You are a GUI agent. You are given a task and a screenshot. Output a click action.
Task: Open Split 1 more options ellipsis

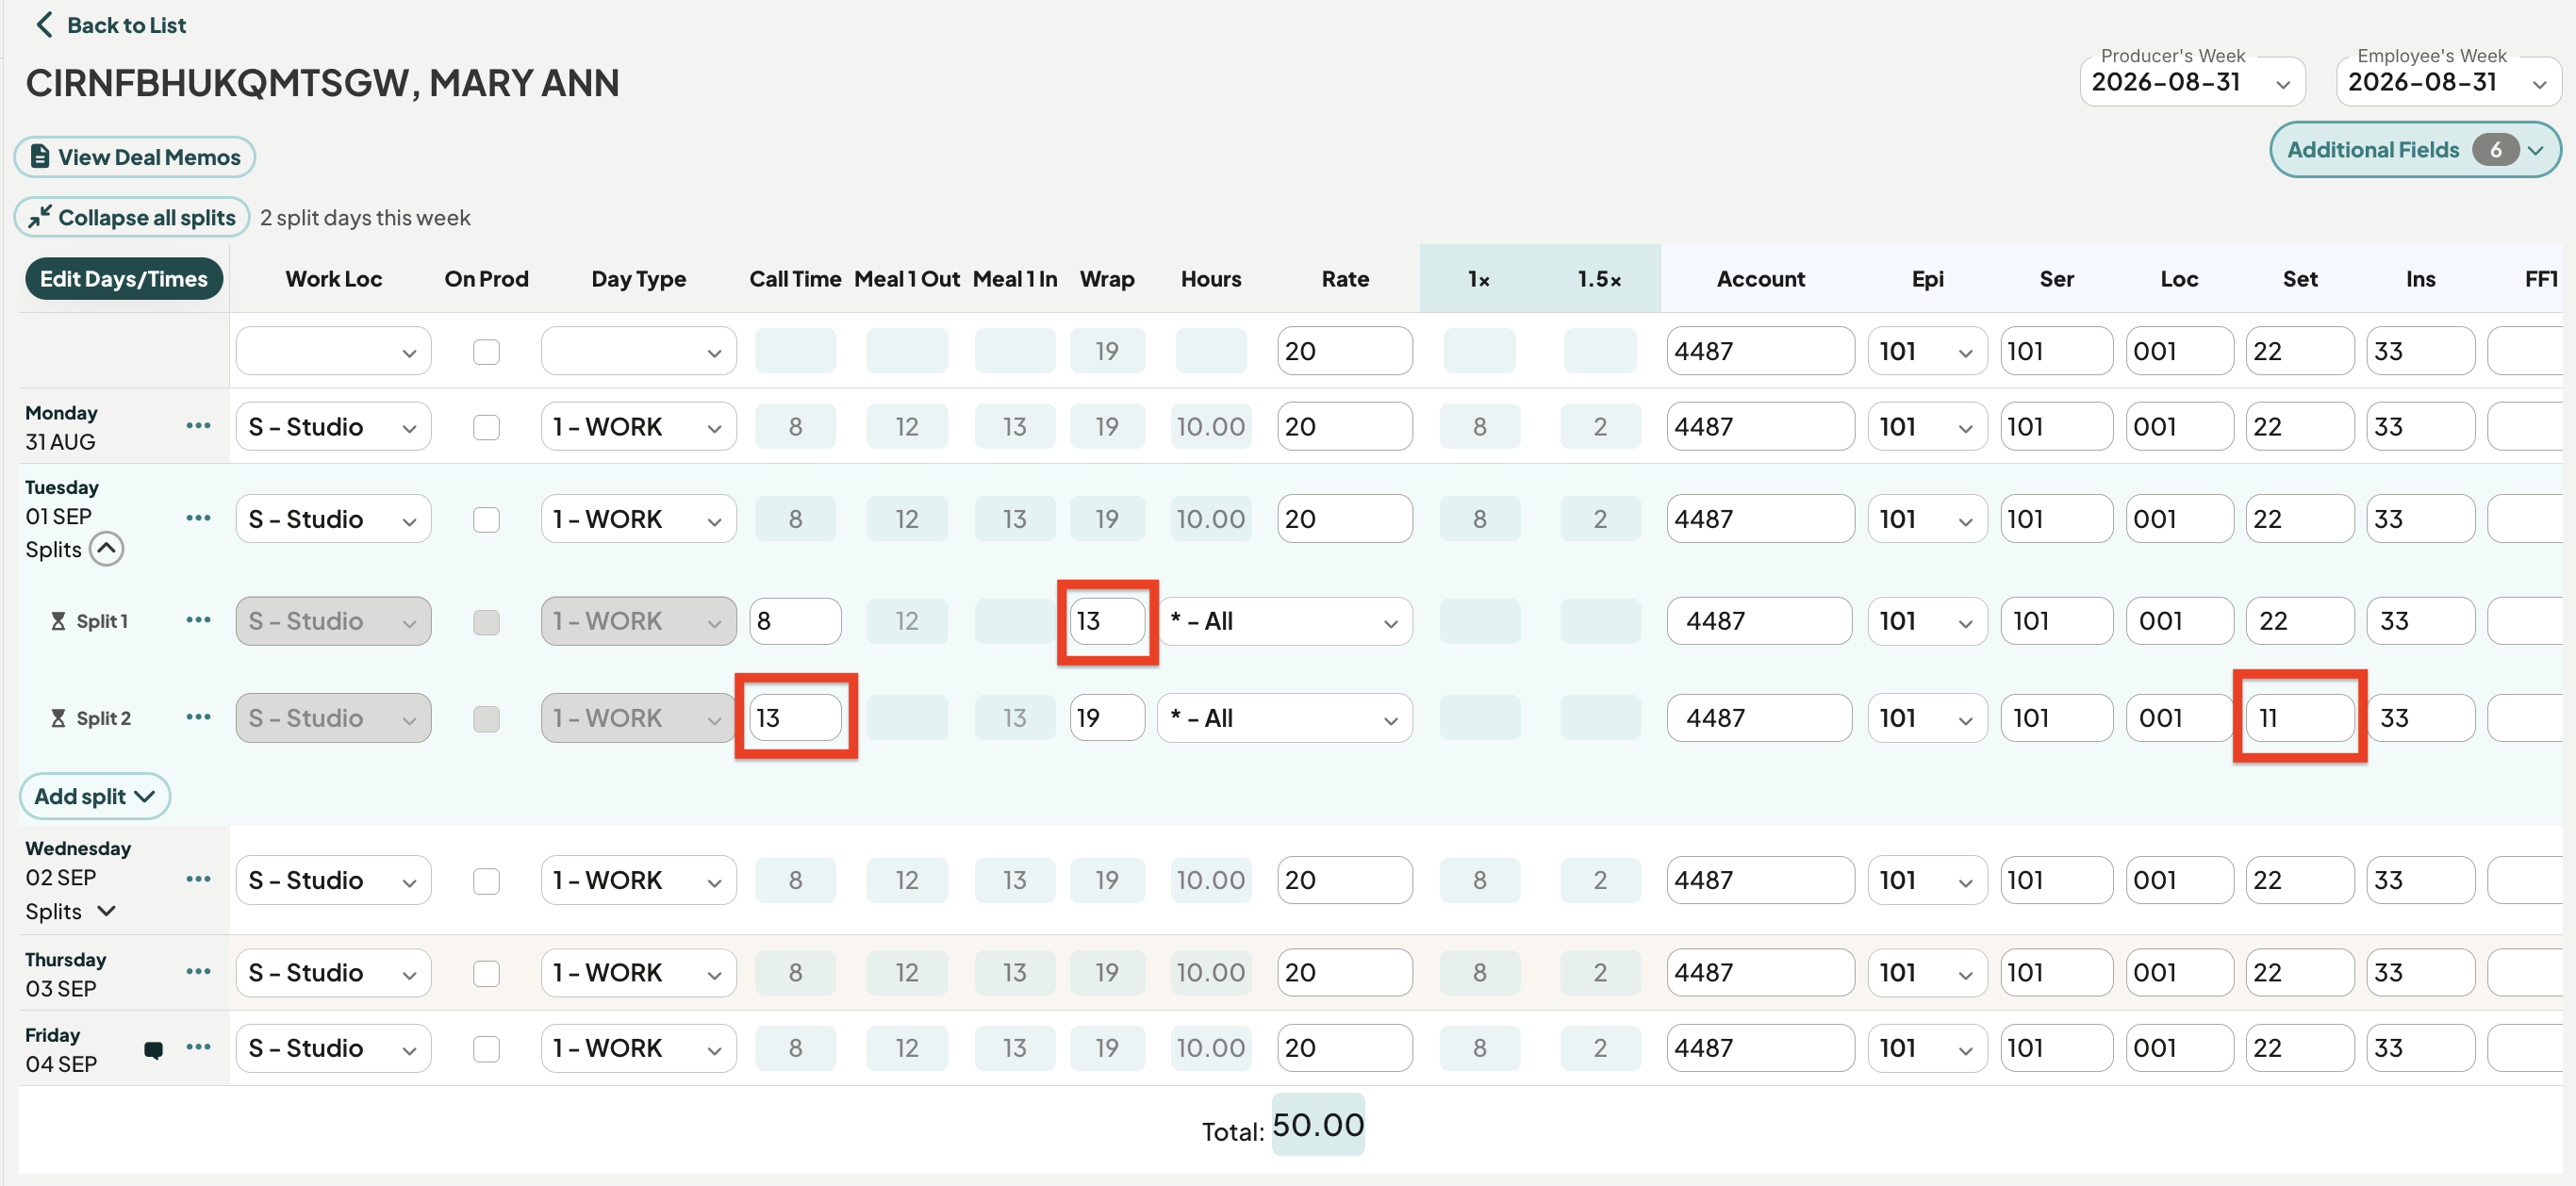tap(198, 619)
